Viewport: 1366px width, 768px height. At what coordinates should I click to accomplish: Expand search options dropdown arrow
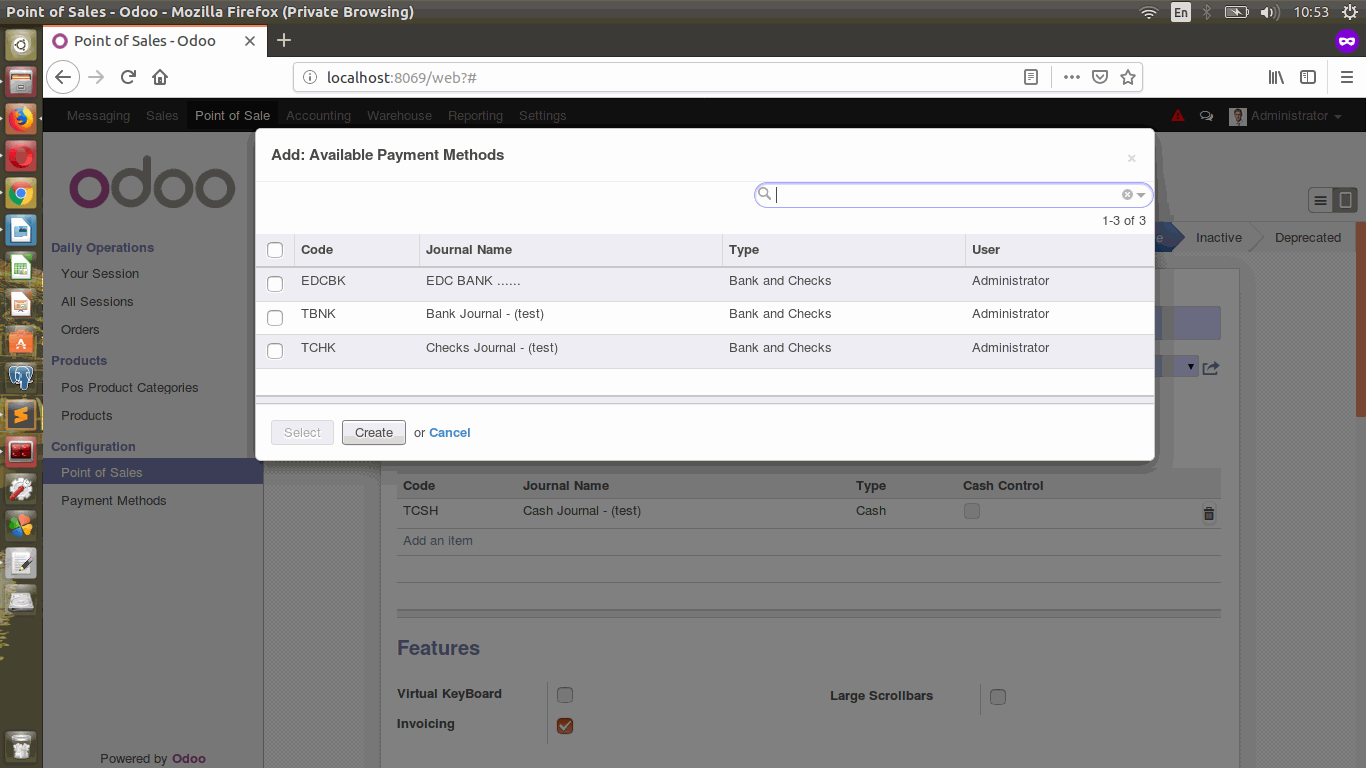click(1141, 195)
